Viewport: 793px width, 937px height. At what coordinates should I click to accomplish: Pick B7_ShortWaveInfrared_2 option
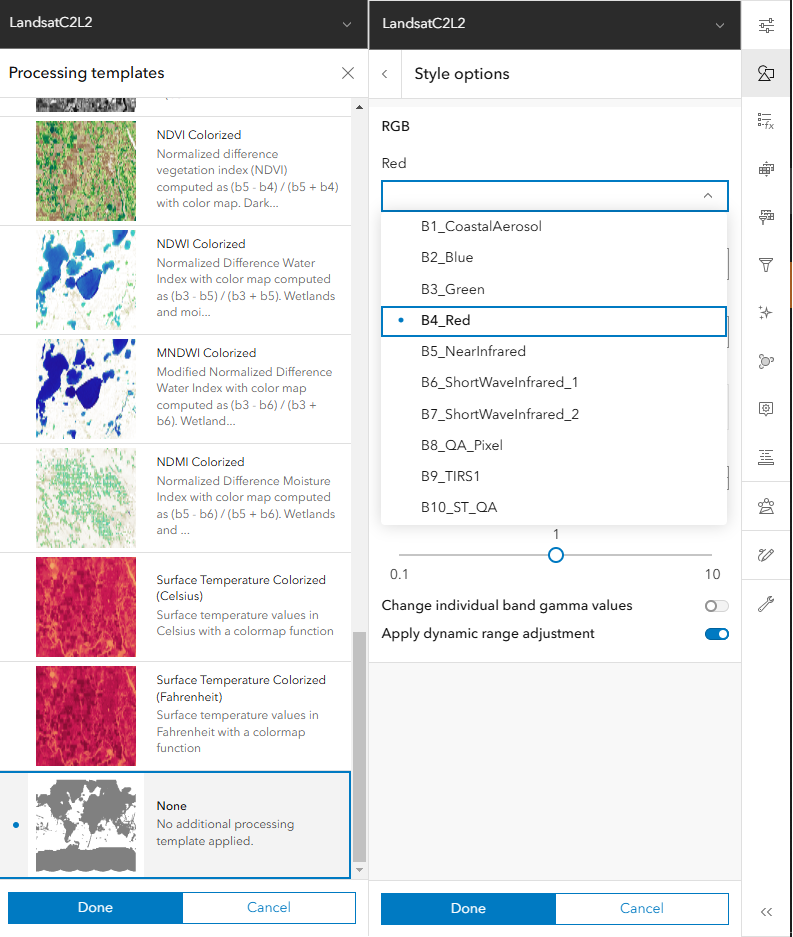click(500, 414)
